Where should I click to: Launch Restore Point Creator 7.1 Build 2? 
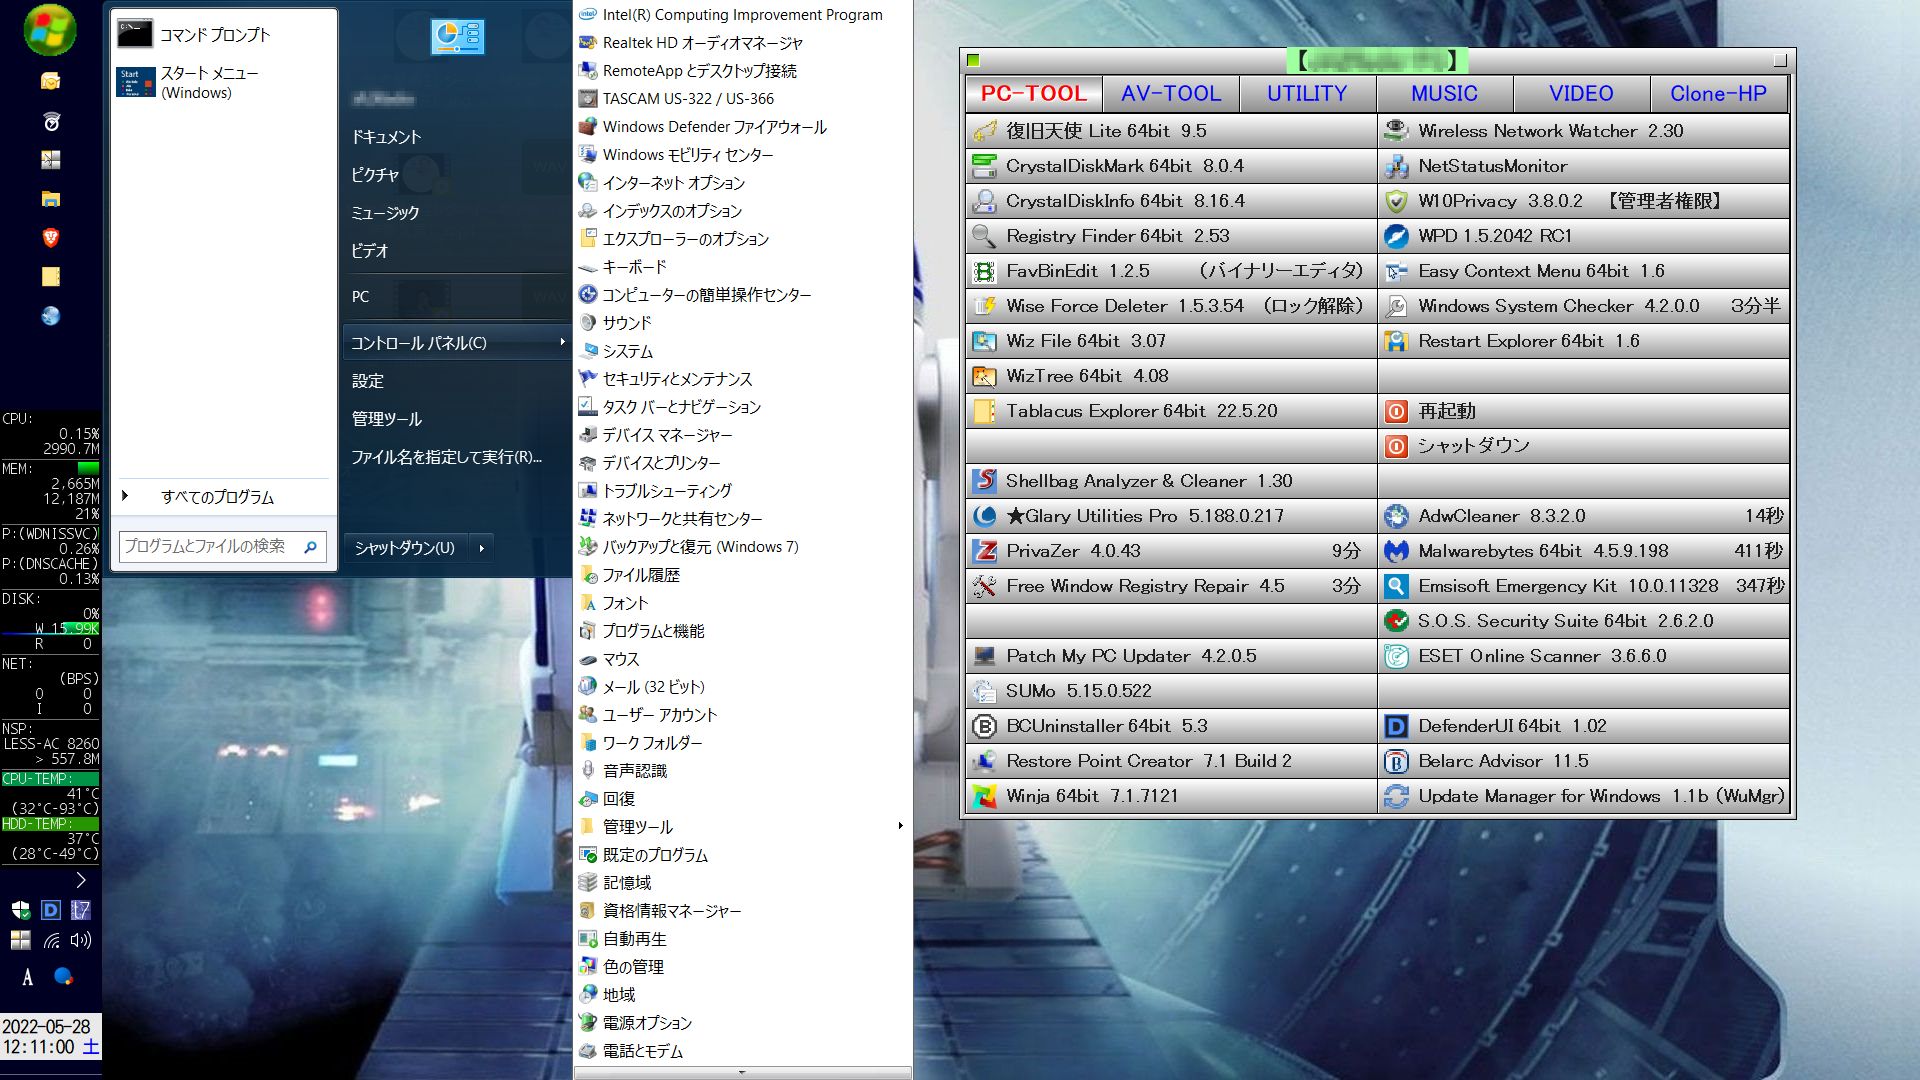(x=1171, y=761)
